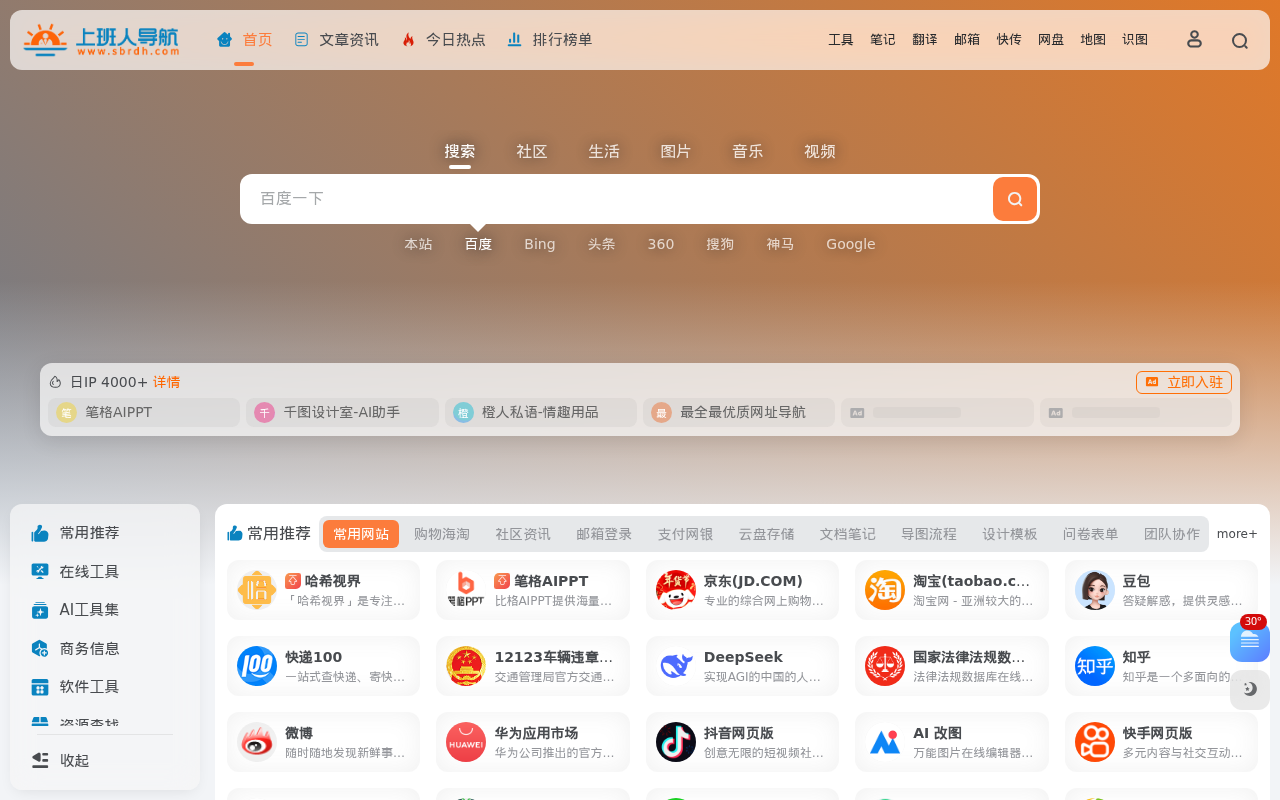Open the 网盘 header link
The height and width of the screenshot is (800, 1280).
[1051, 40]
